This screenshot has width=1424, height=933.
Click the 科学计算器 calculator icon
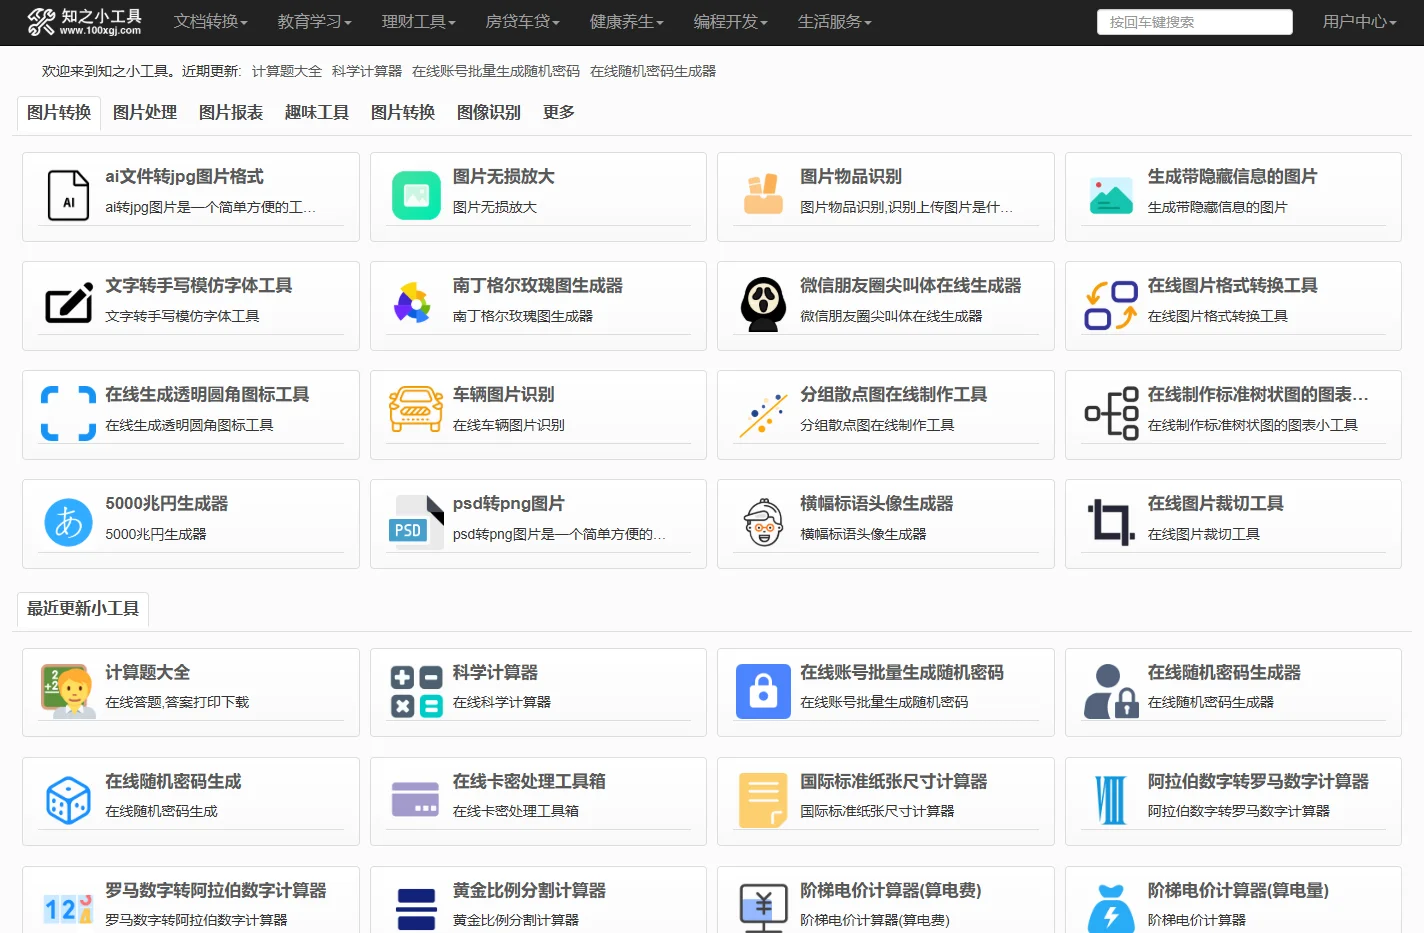tap(416, 692)
